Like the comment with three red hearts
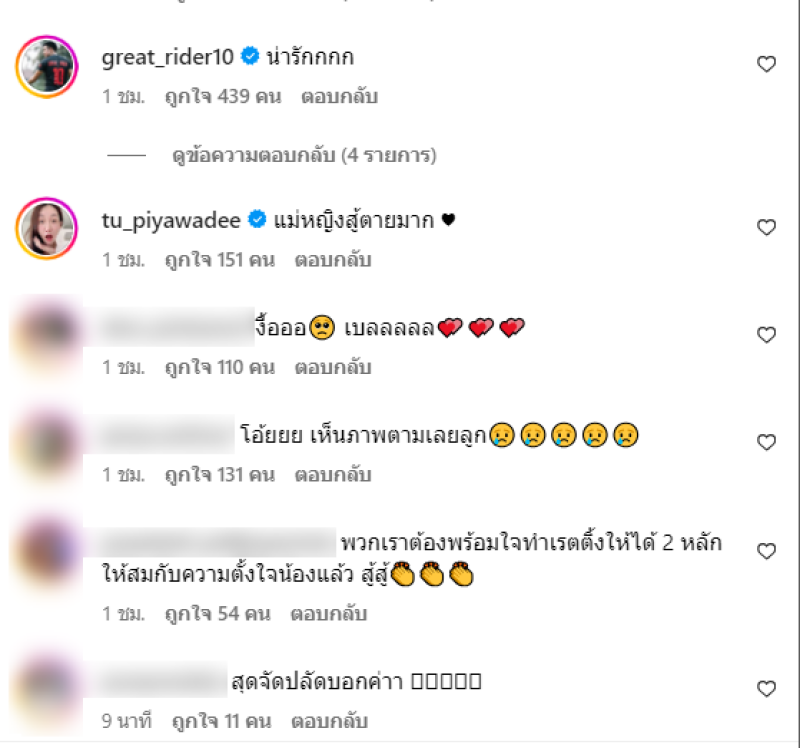This screenshot has width=800, height=748. tap(766, 335)
